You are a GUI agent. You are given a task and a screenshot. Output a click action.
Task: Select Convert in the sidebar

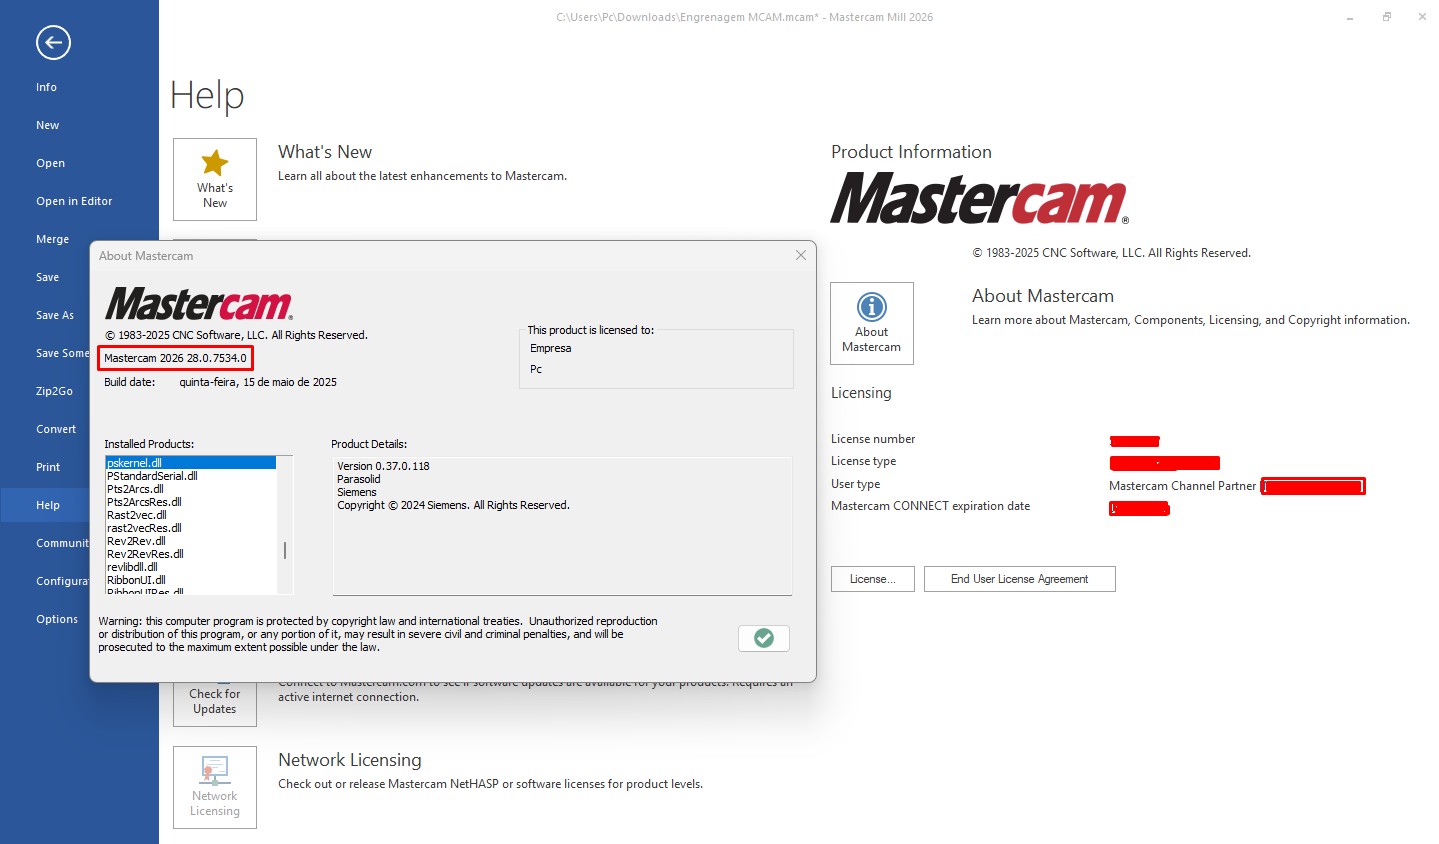56,429
